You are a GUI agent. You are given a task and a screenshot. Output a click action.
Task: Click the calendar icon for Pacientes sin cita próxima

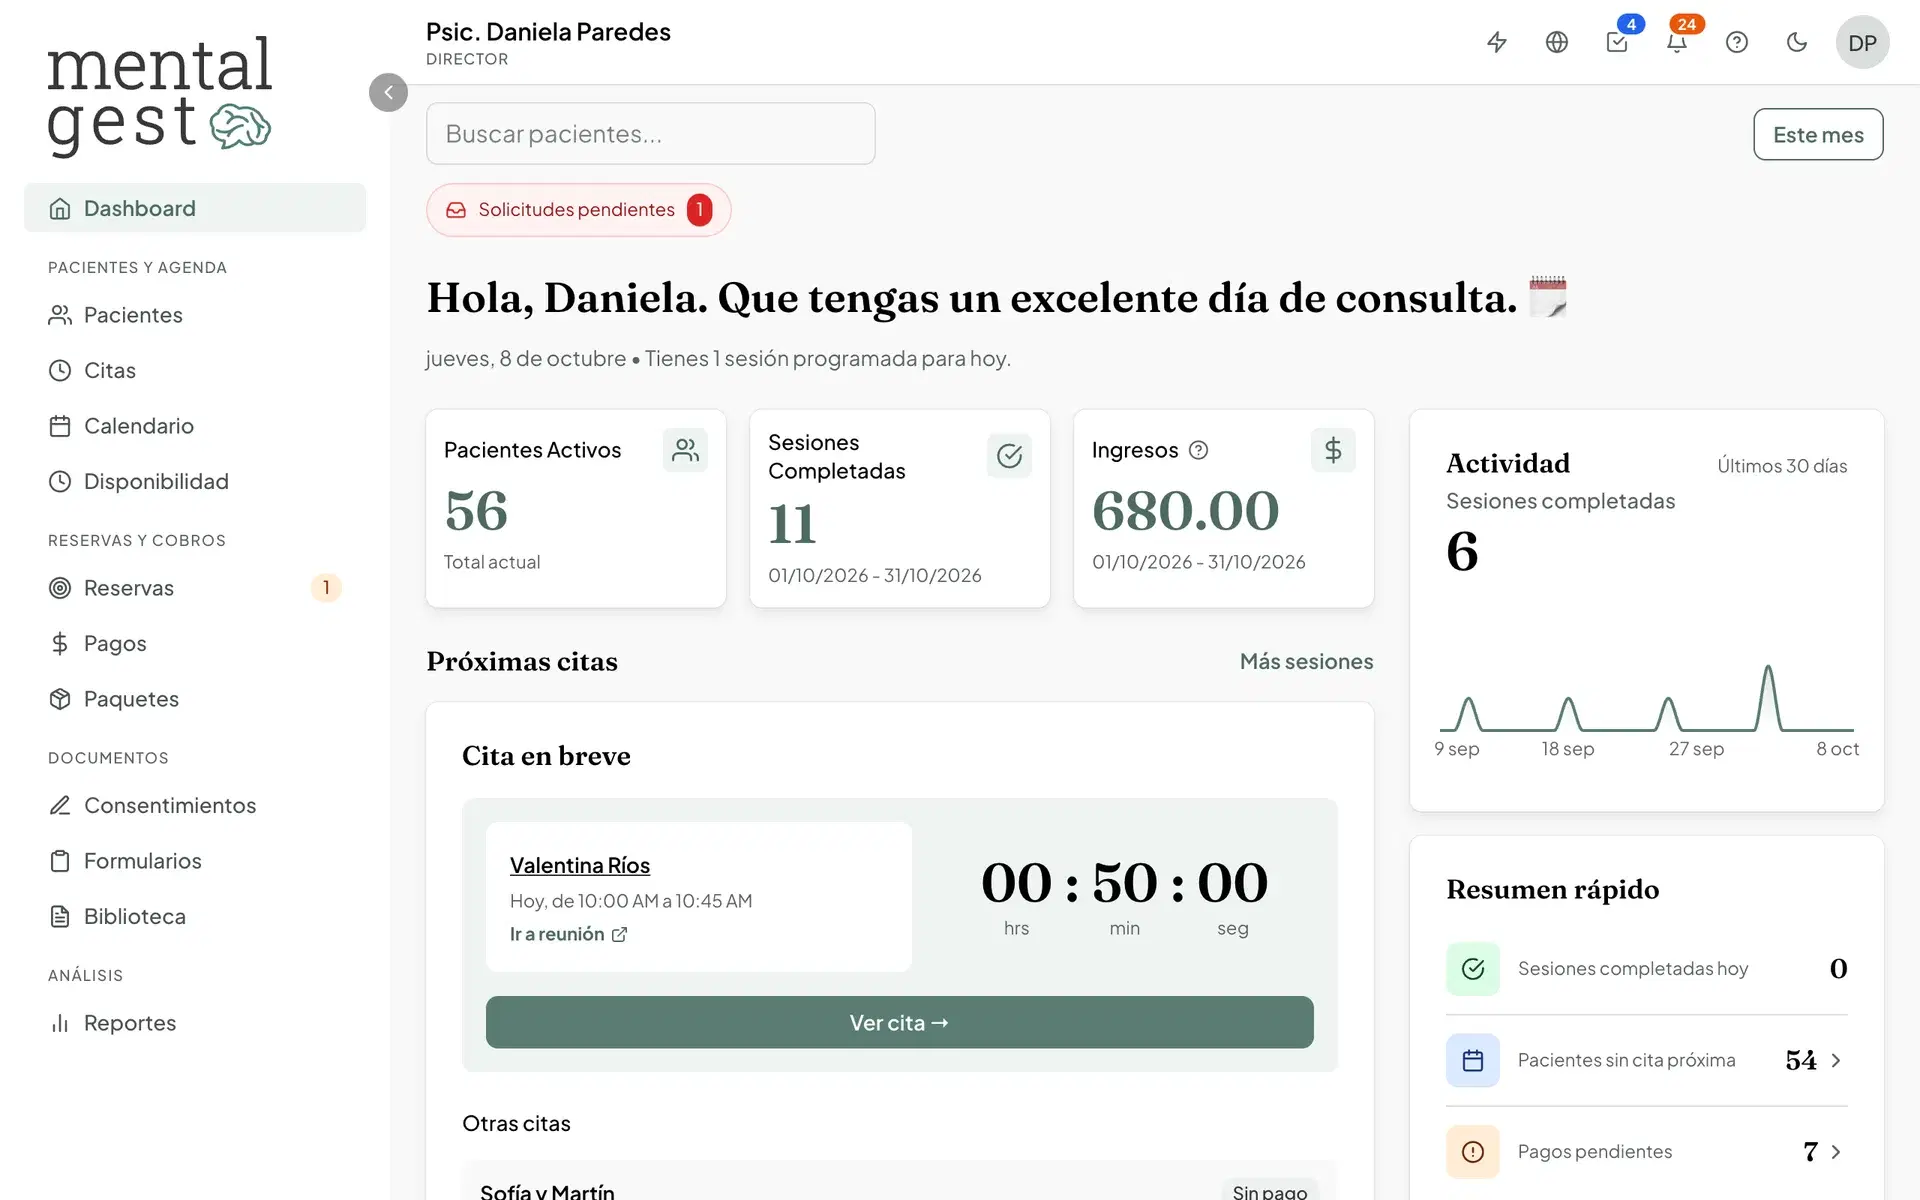[1473, 1060]
